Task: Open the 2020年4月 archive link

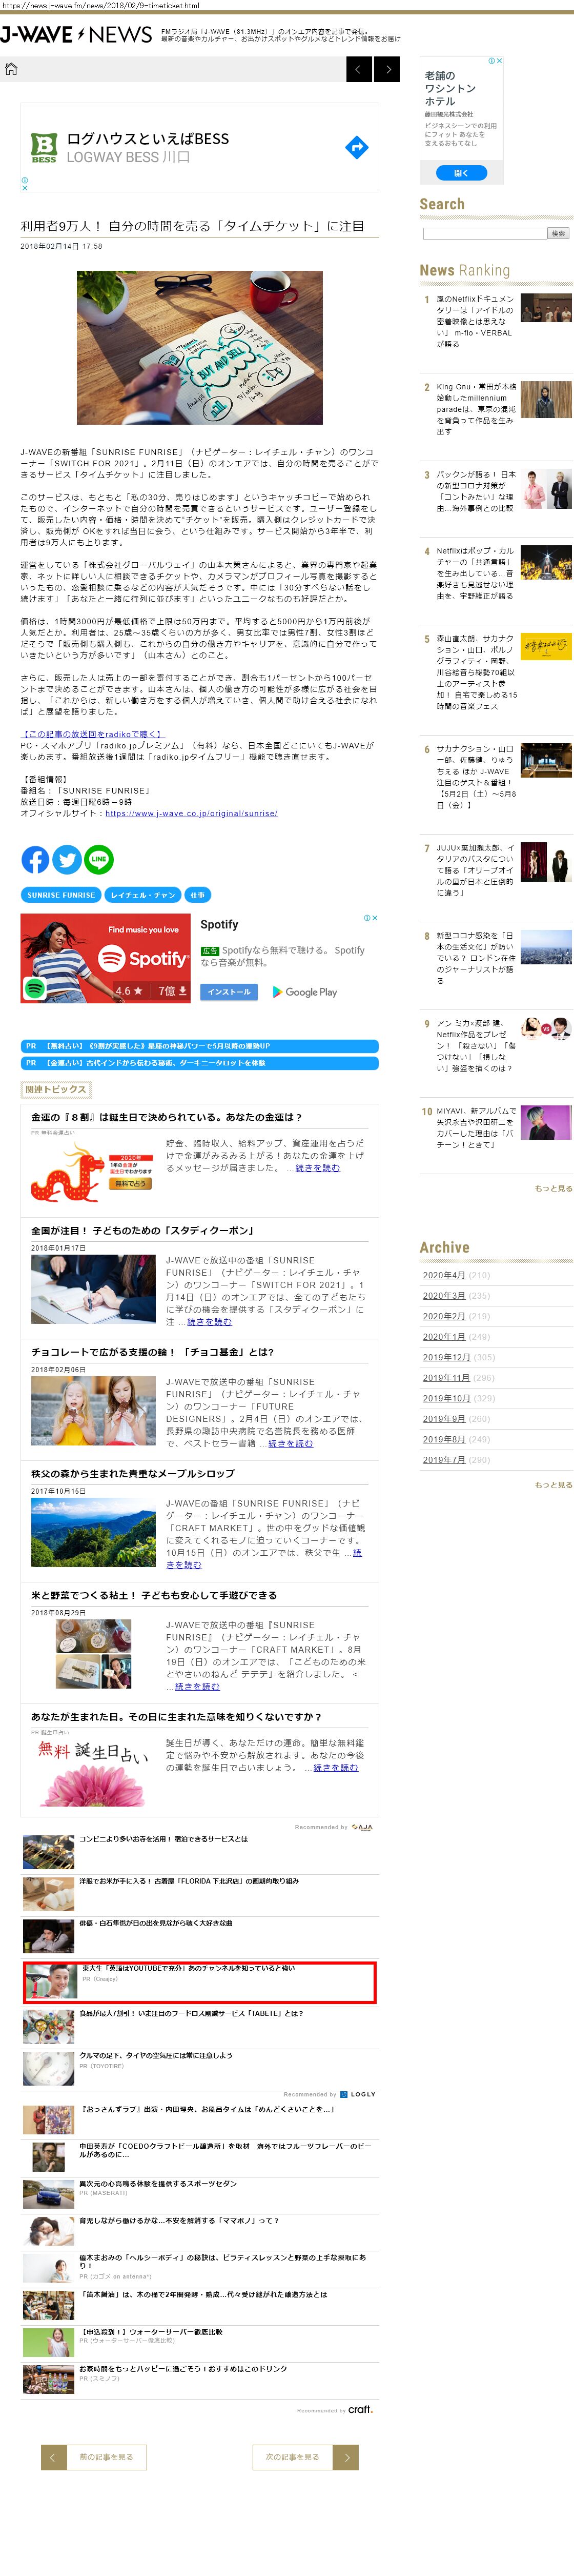Action: [443, 1275]
